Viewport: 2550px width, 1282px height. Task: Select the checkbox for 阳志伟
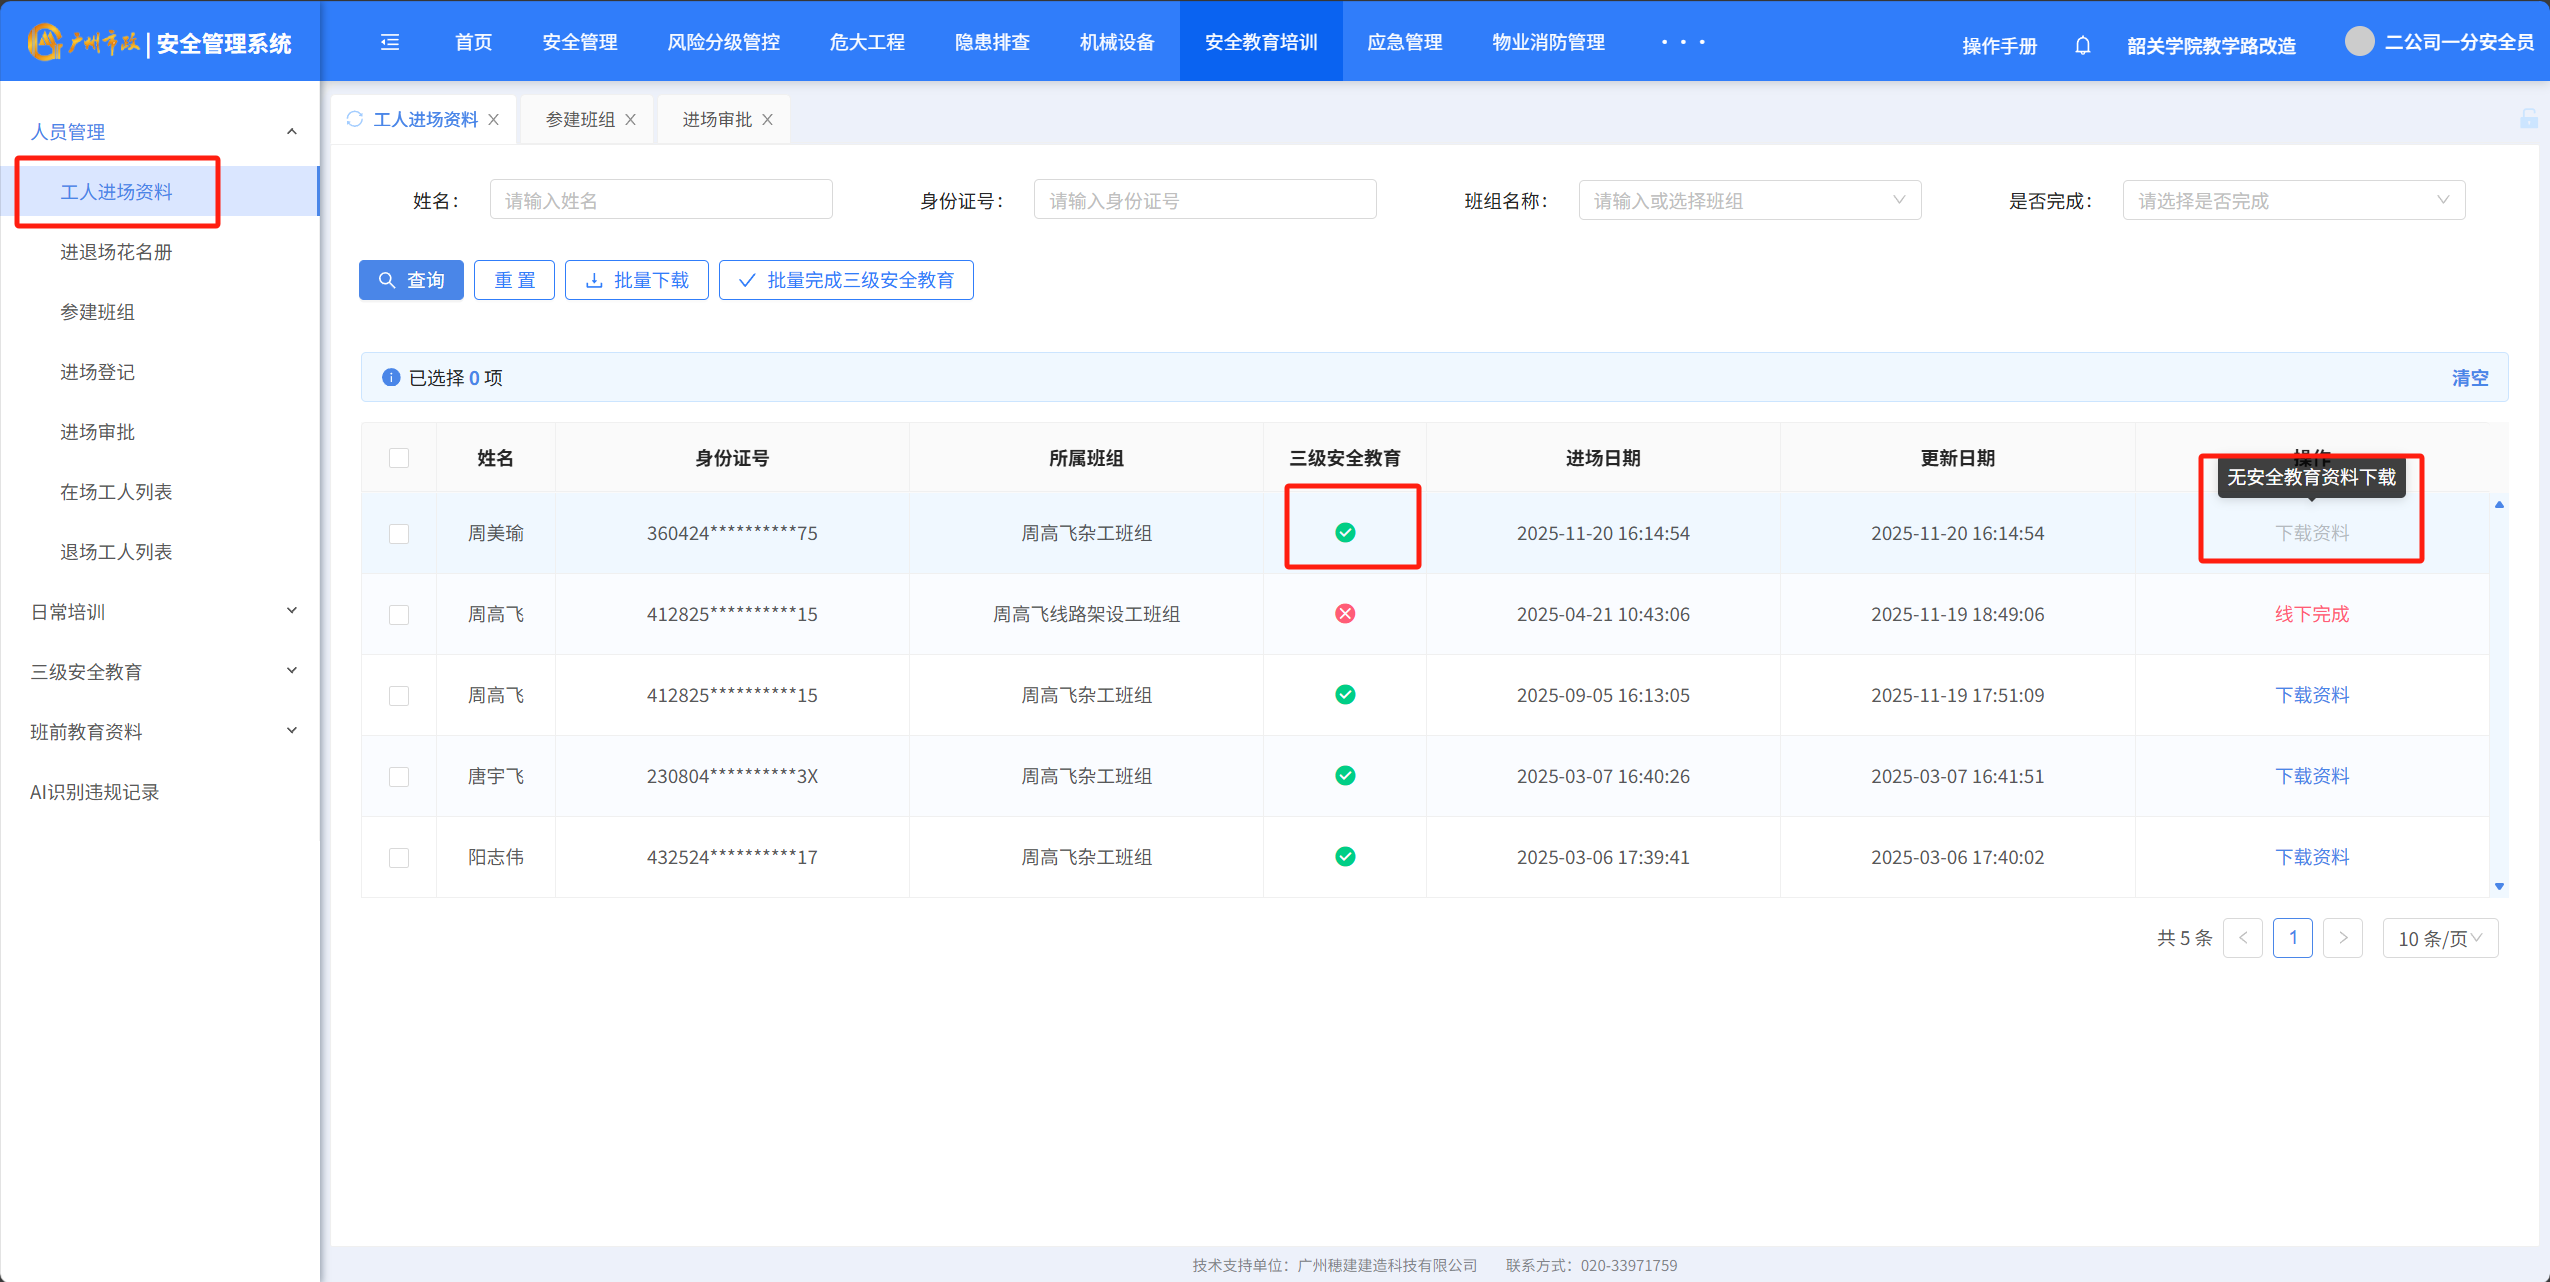pos(399,857)
